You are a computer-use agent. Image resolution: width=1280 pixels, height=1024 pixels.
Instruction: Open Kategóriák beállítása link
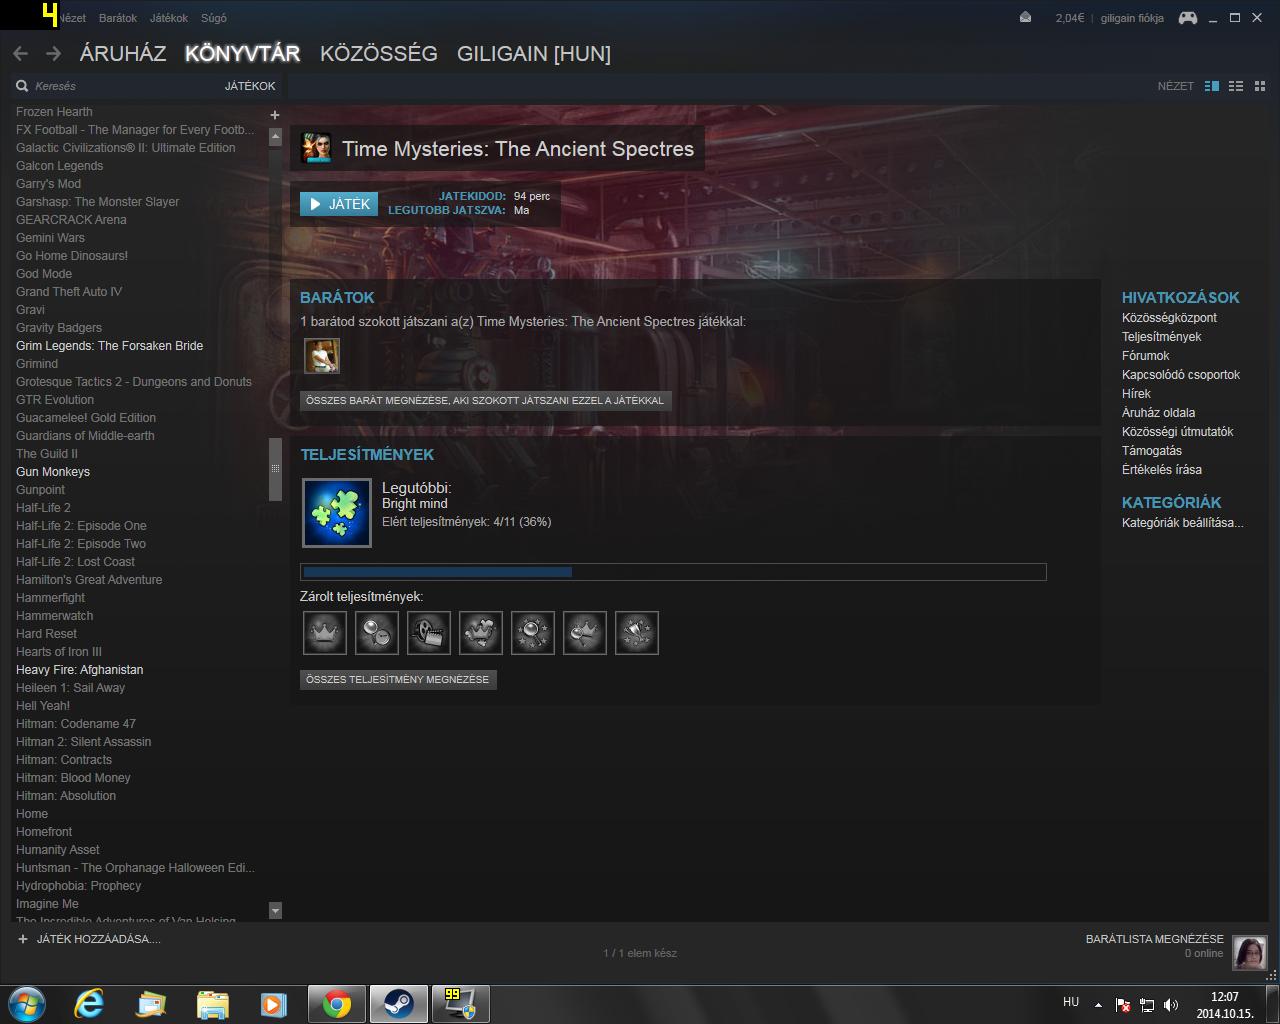[1182, 523]
